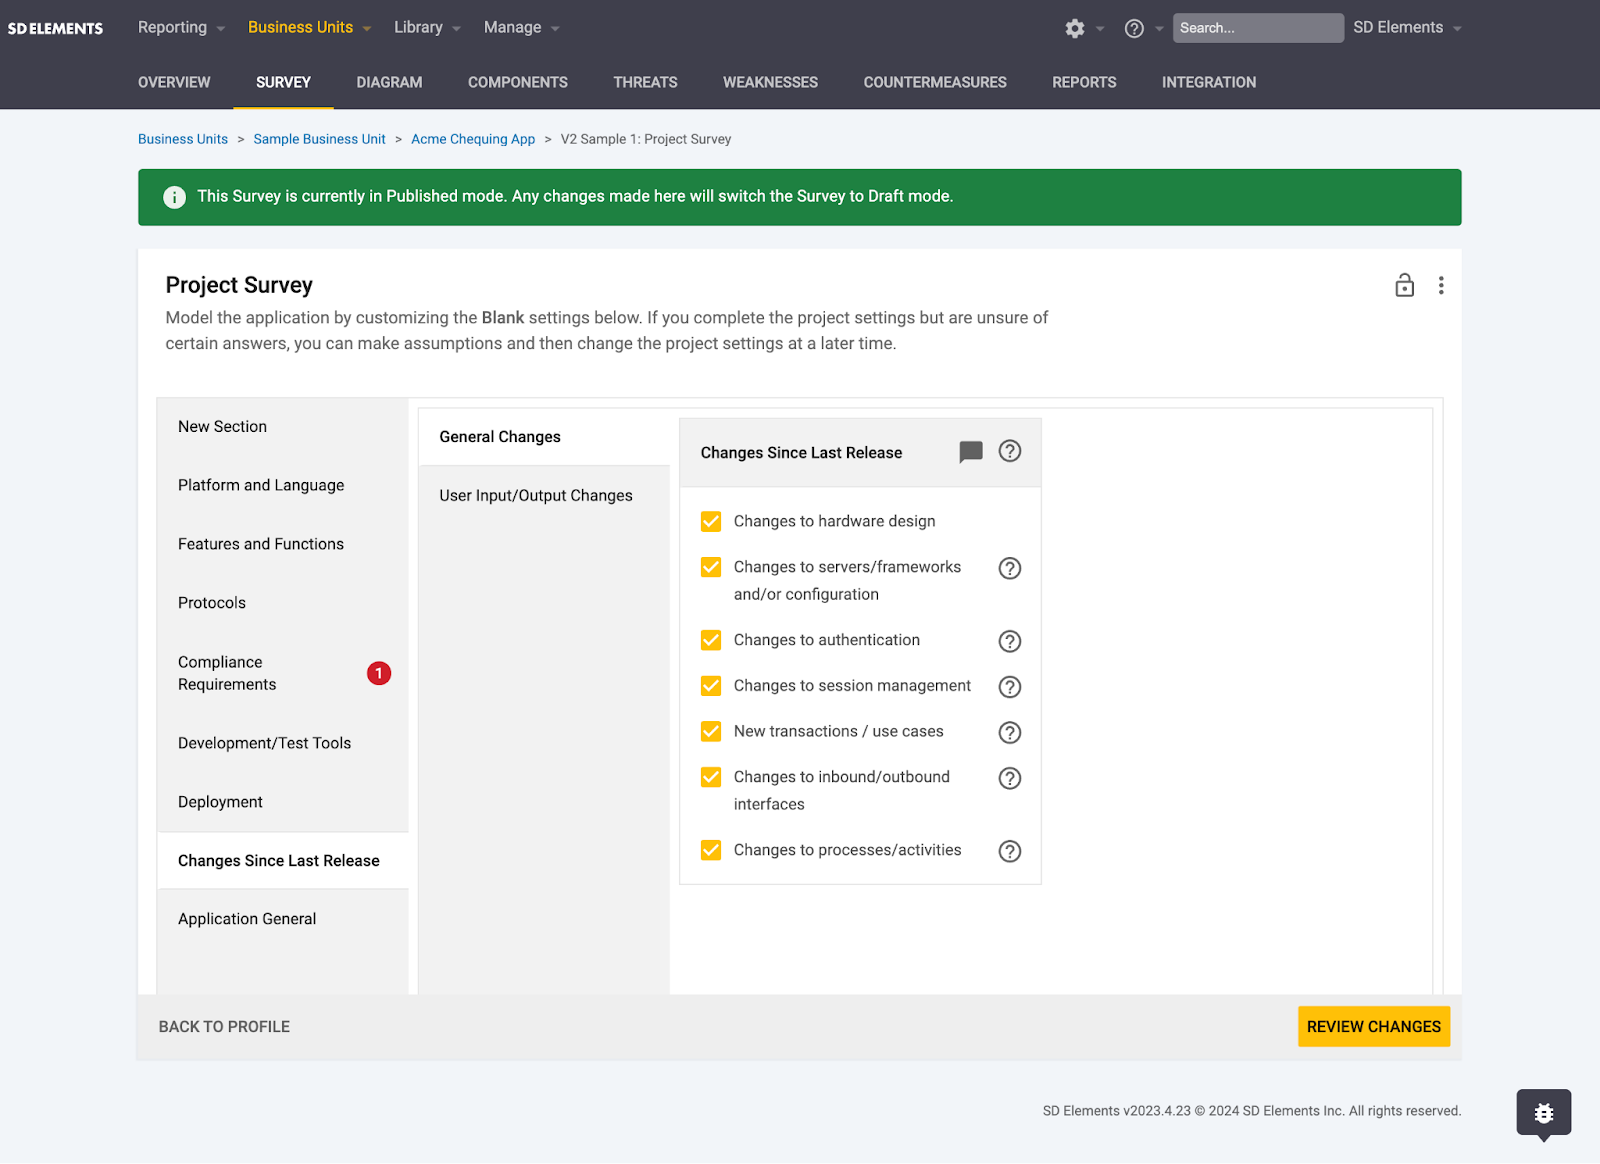Show help for inbound/outbound interfaces
1600x1164 pixels.
(1010, 778)
